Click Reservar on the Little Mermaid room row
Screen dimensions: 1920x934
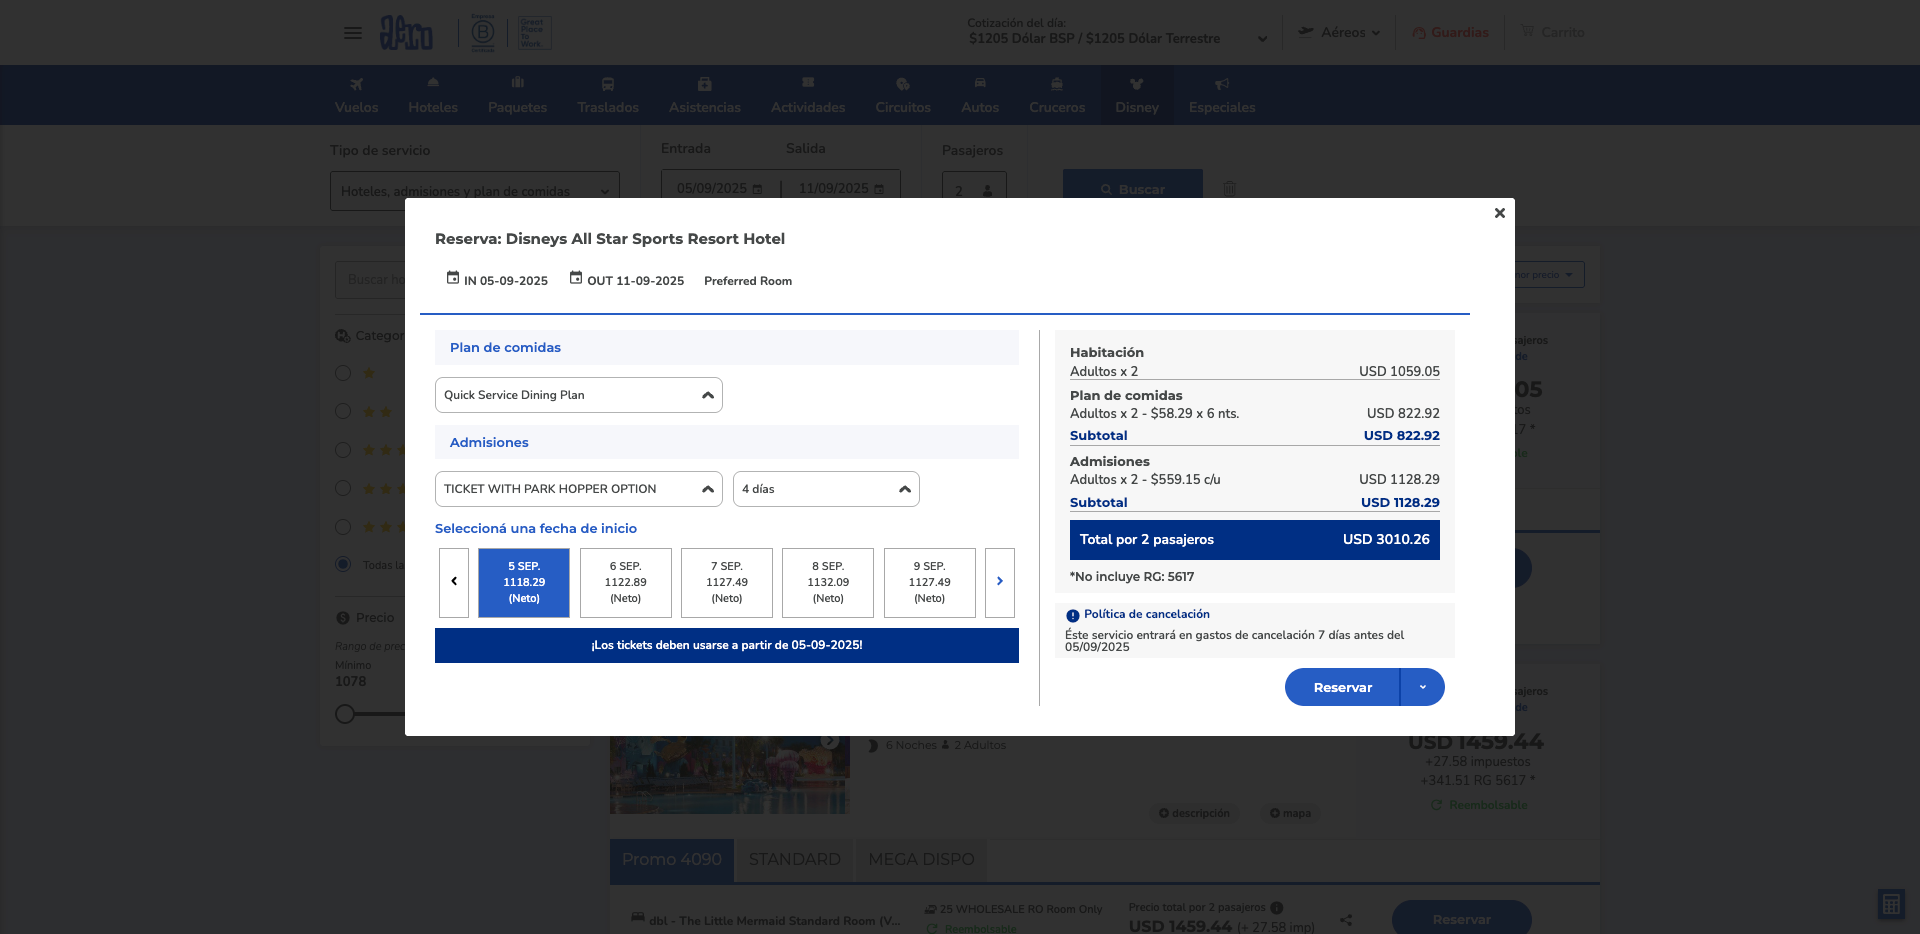point(1462,919)
